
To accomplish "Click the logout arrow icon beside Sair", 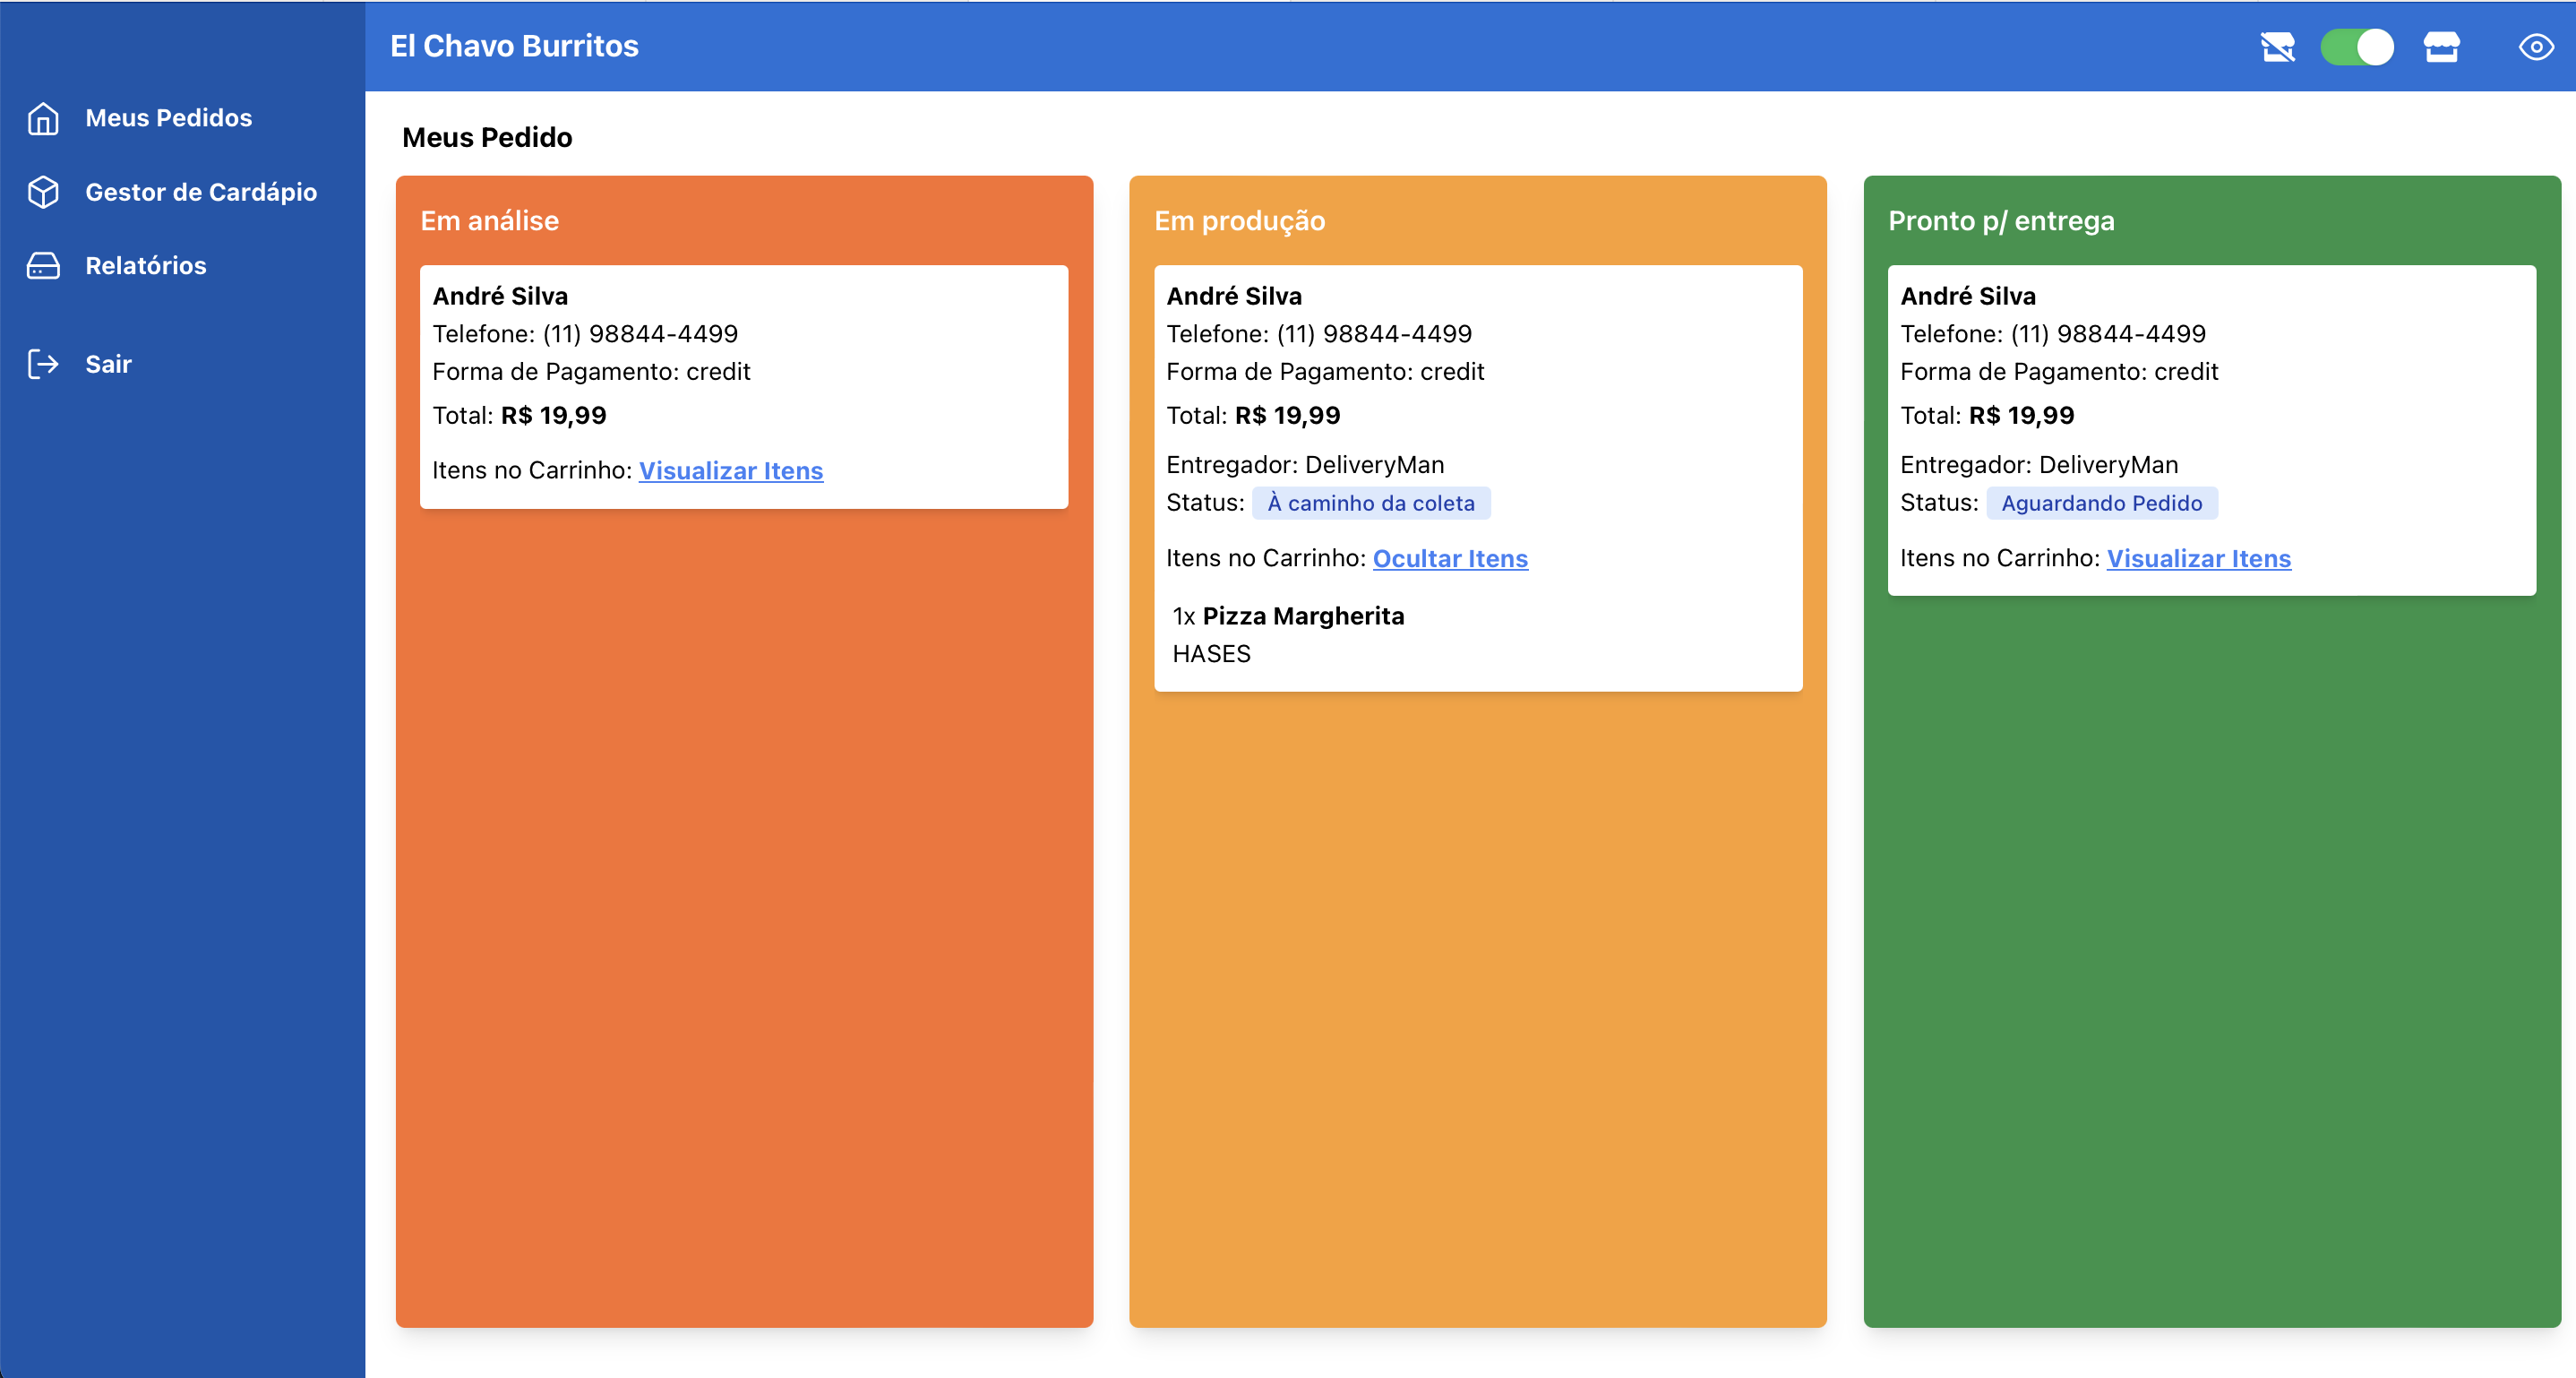I will point(43,364).
